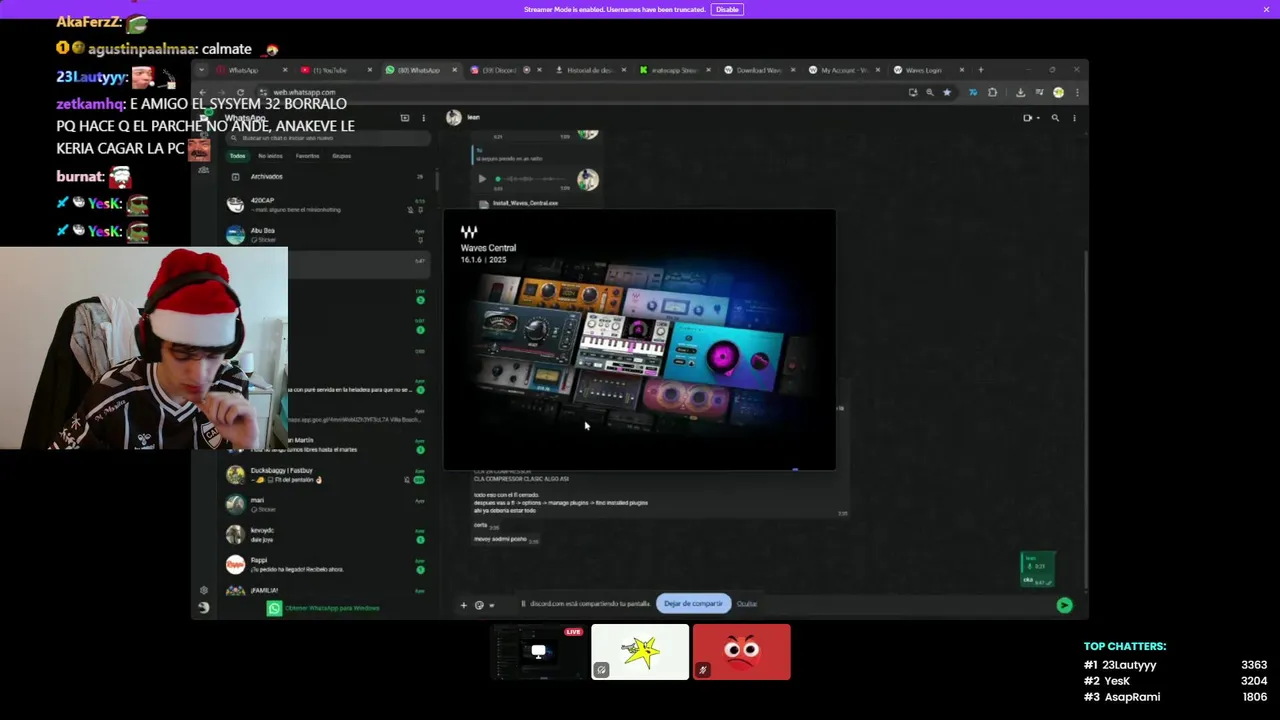Open the conversation menu three dots

click(x=1074, y=118)
